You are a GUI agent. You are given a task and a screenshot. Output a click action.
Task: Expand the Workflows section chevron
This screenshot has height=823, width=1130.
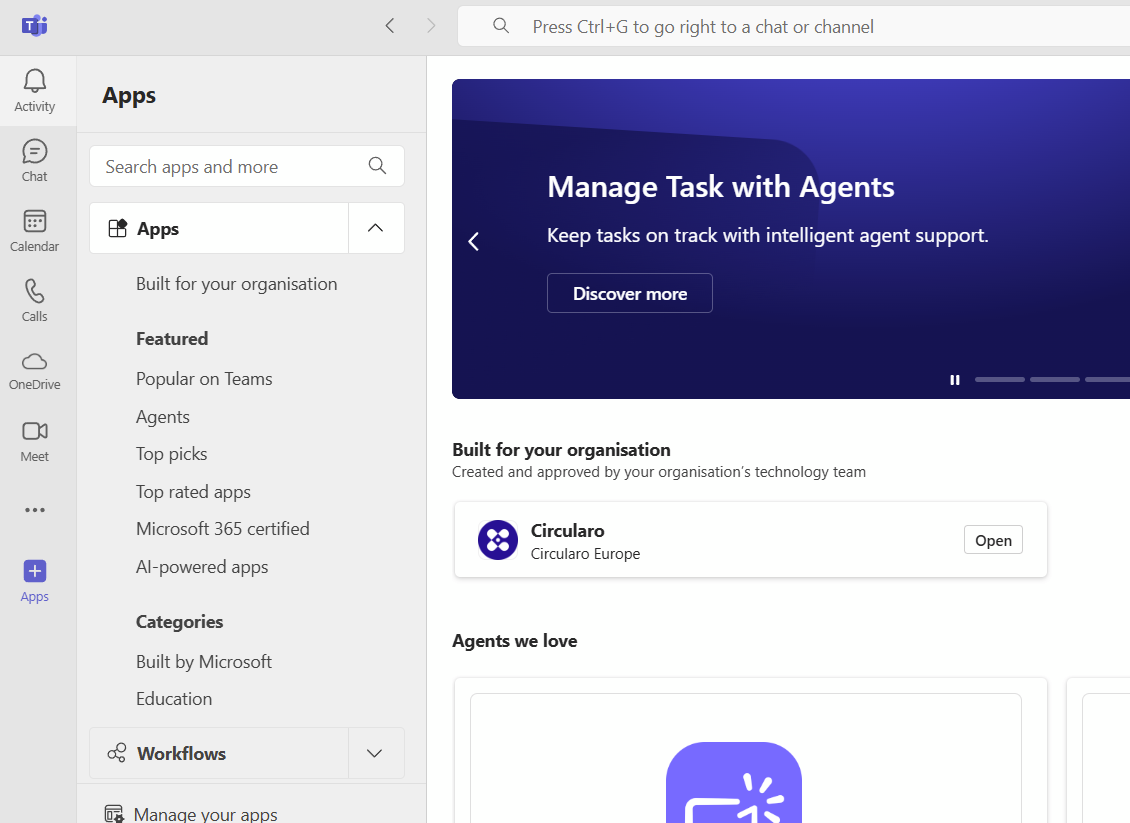(375, 753)
